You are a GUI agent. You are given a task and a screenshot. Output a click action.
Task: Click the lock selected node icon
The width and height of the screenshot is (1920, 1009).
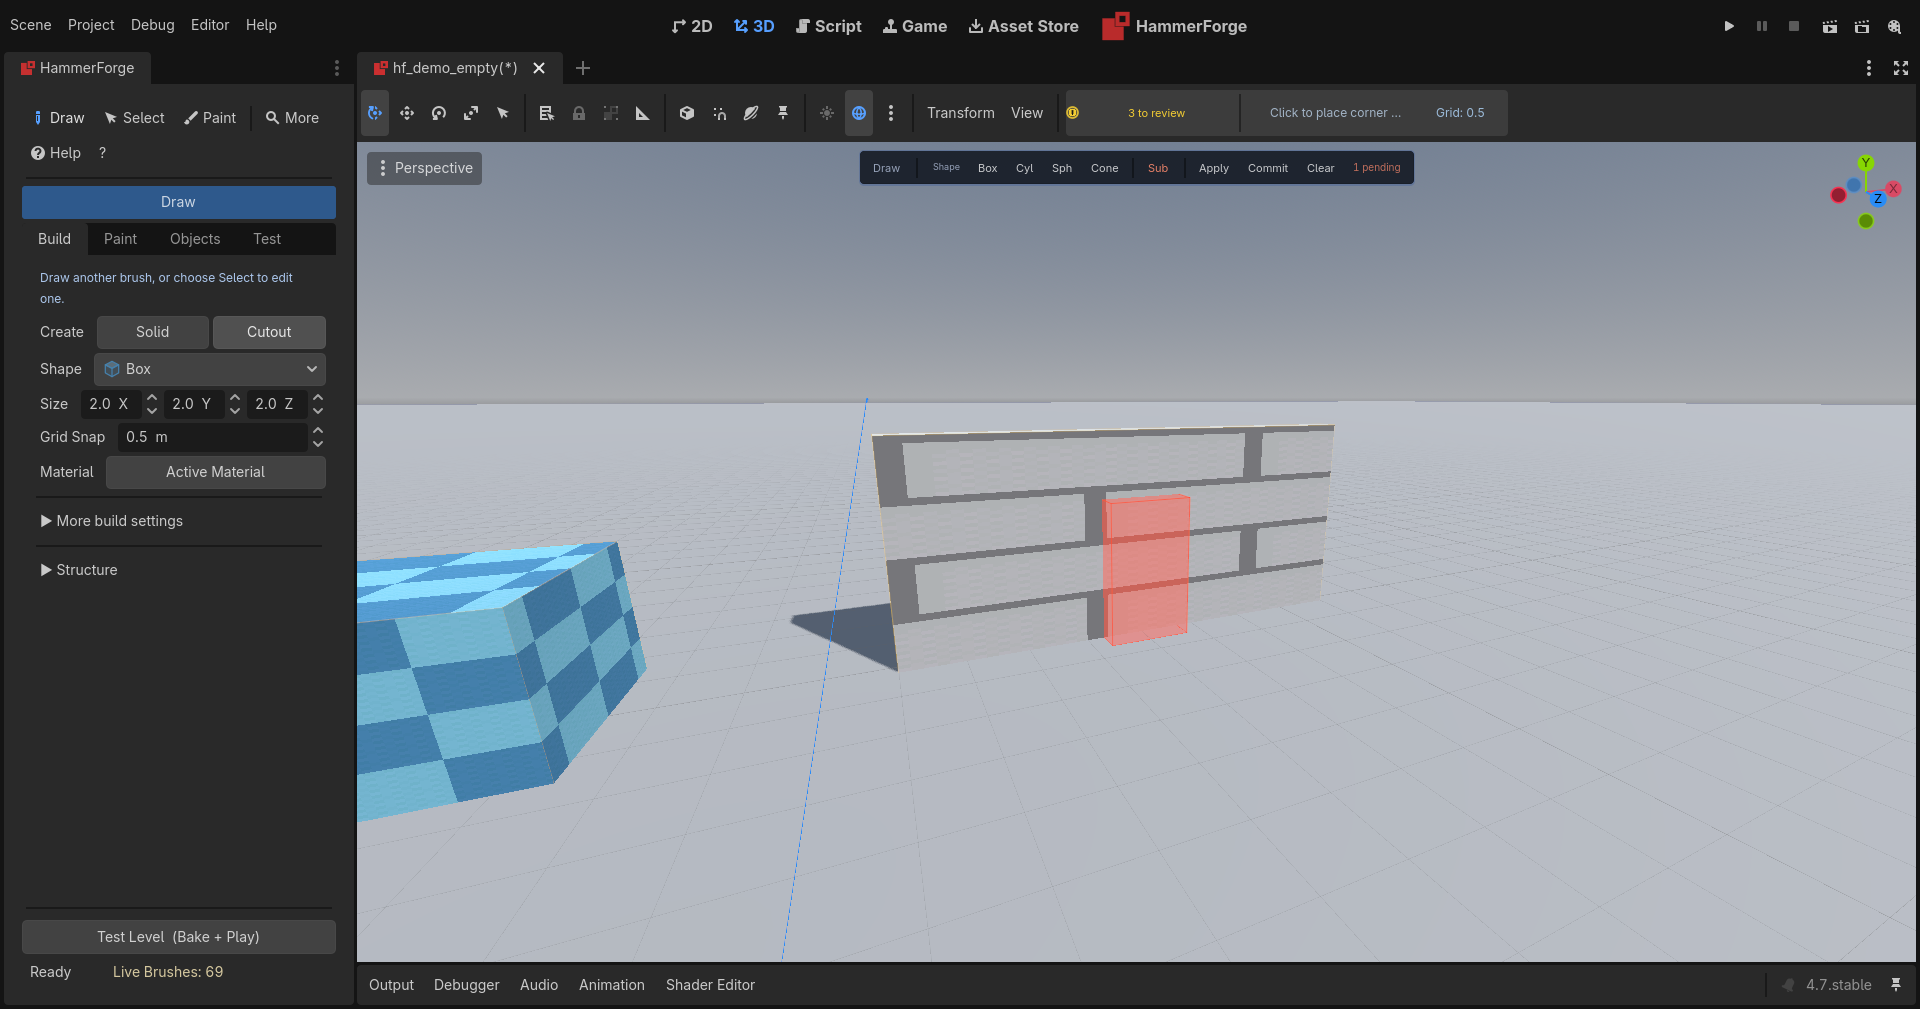tap(579, 113)
